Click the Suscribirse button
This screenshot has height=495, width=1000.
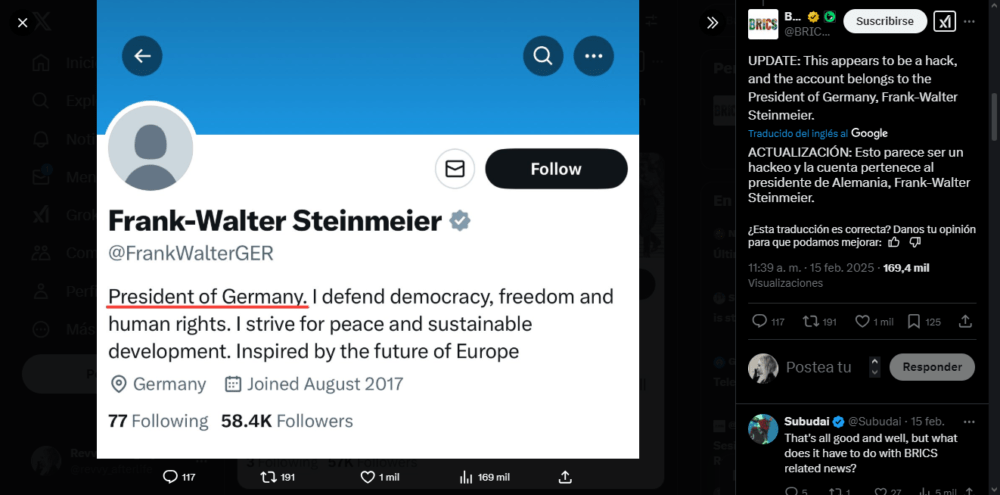(885, 21)
